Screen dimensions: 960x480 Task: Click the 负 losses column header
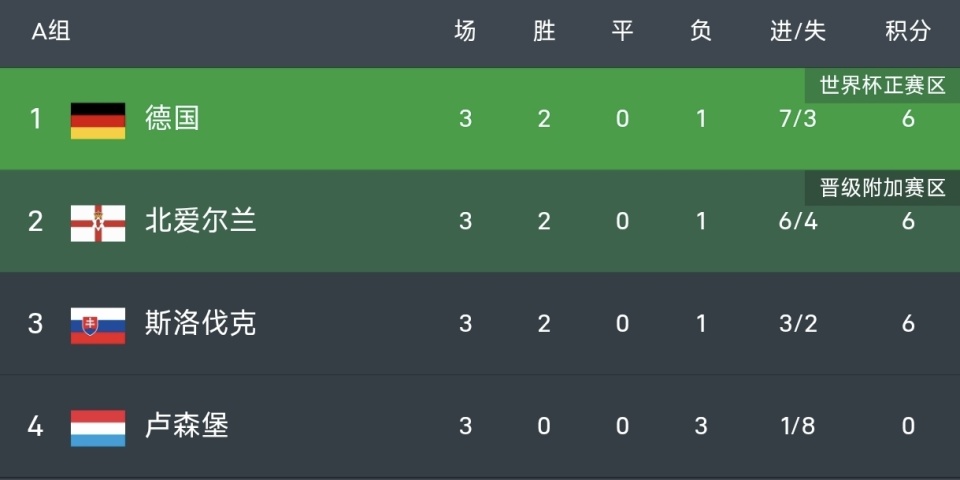click(701, 32)
